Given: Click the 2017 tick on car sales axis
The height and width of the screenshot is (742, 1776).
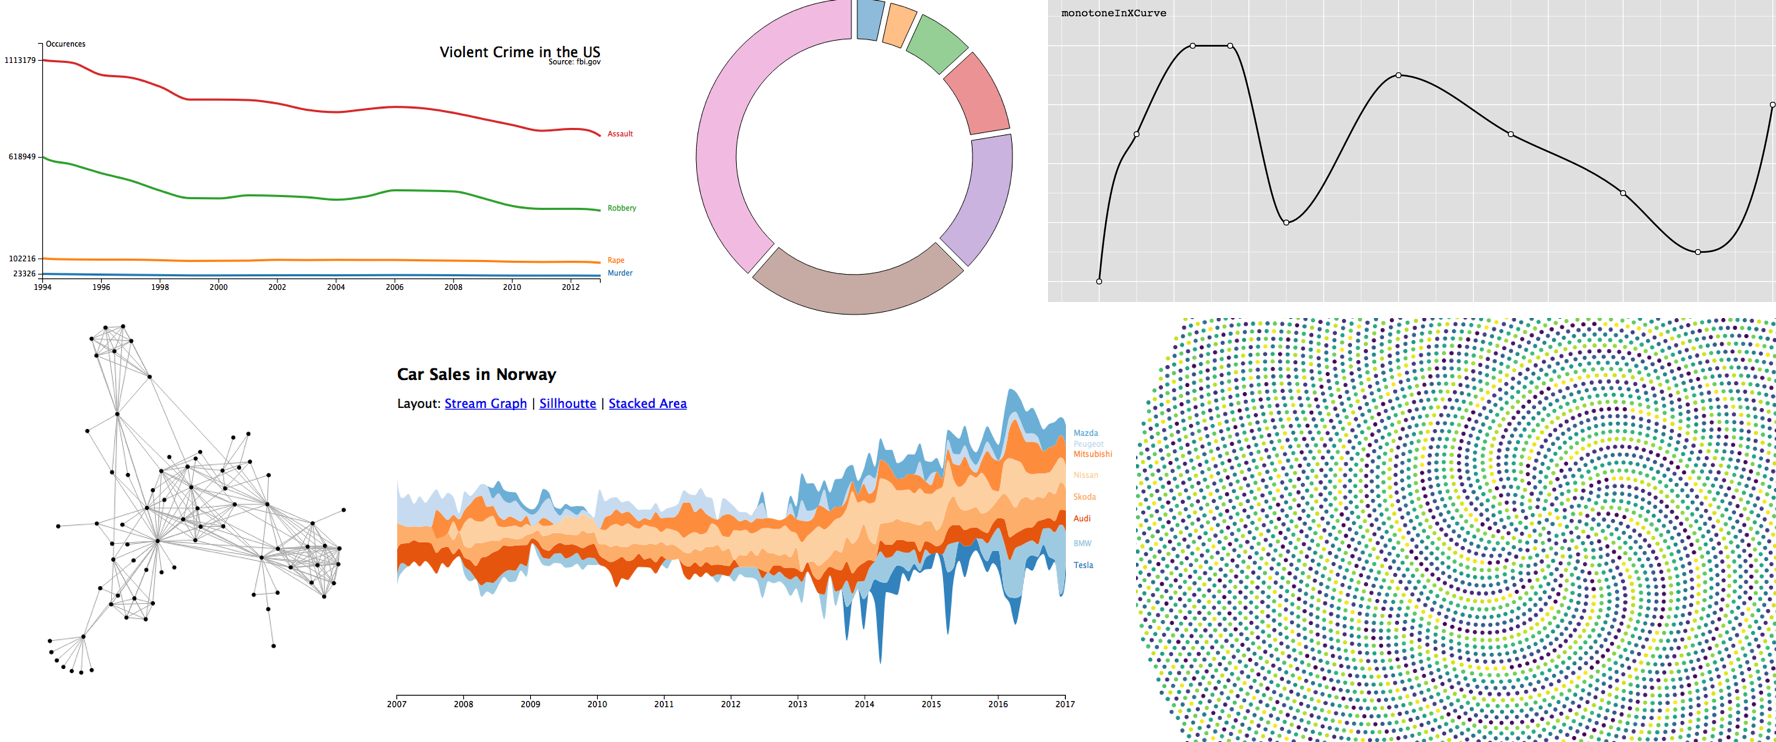Looking at the screenshot, I should click(1064, 704).
